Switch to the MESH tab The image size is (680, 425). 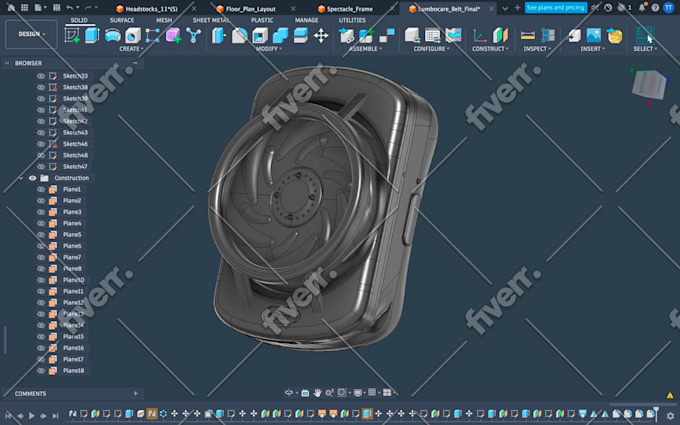[x=164, y=20]
